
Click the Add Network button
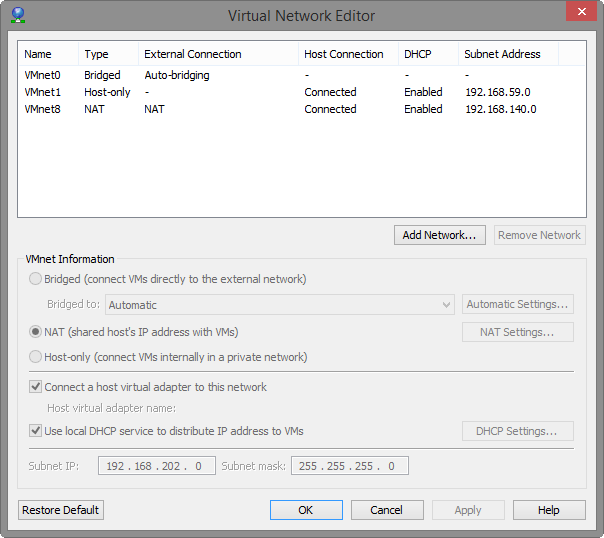[440, 235]
